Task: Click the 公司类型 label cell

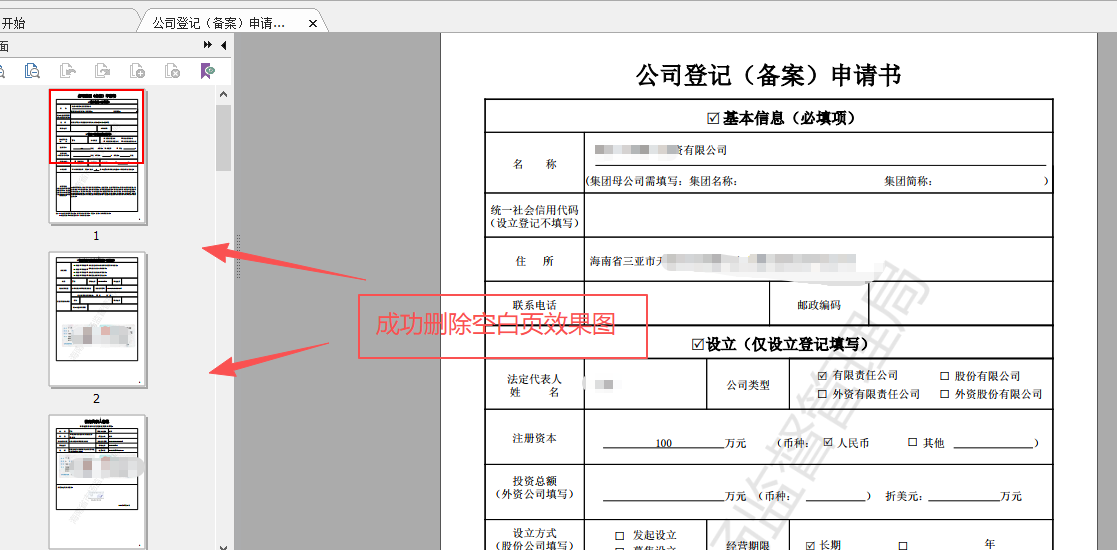Action: [748, 385]
